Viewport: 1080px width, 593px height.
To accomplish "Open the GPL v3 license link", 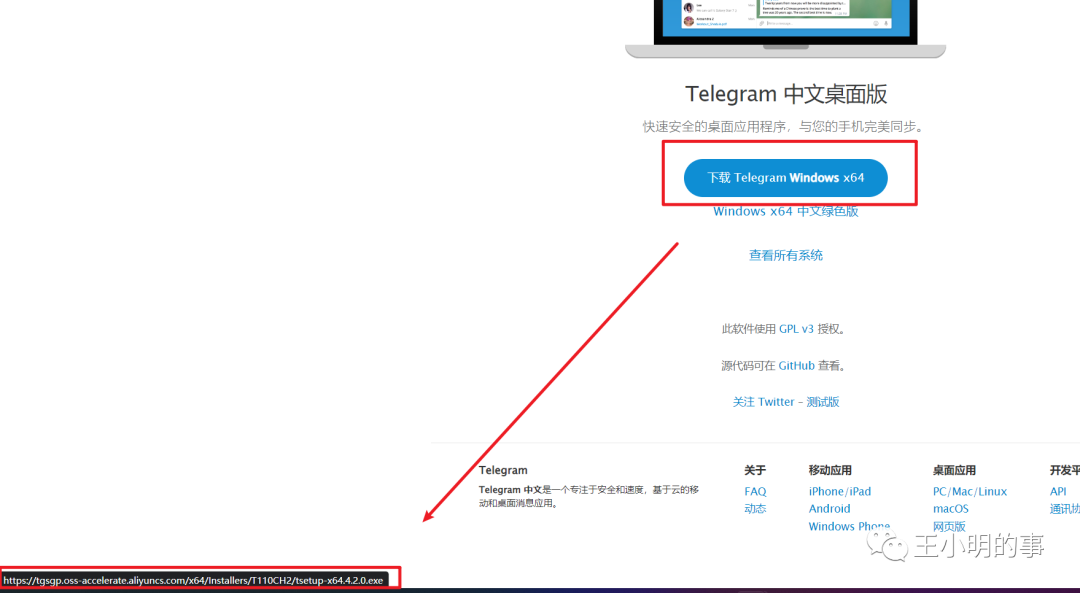I will pos(796,329).
